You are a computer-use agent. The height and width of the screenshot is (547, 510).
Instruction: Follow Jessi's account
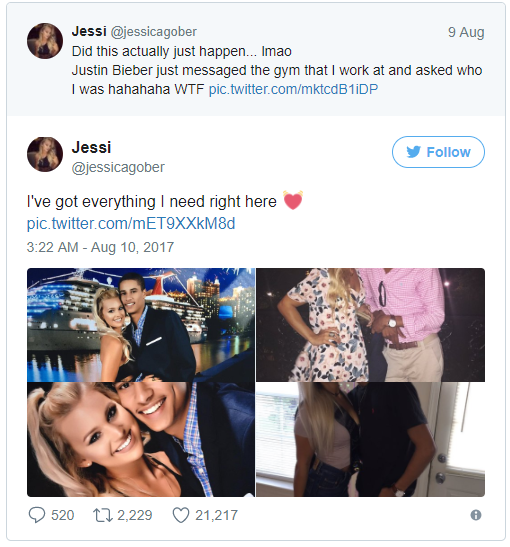pyautogui.click(x=438, y=152)
